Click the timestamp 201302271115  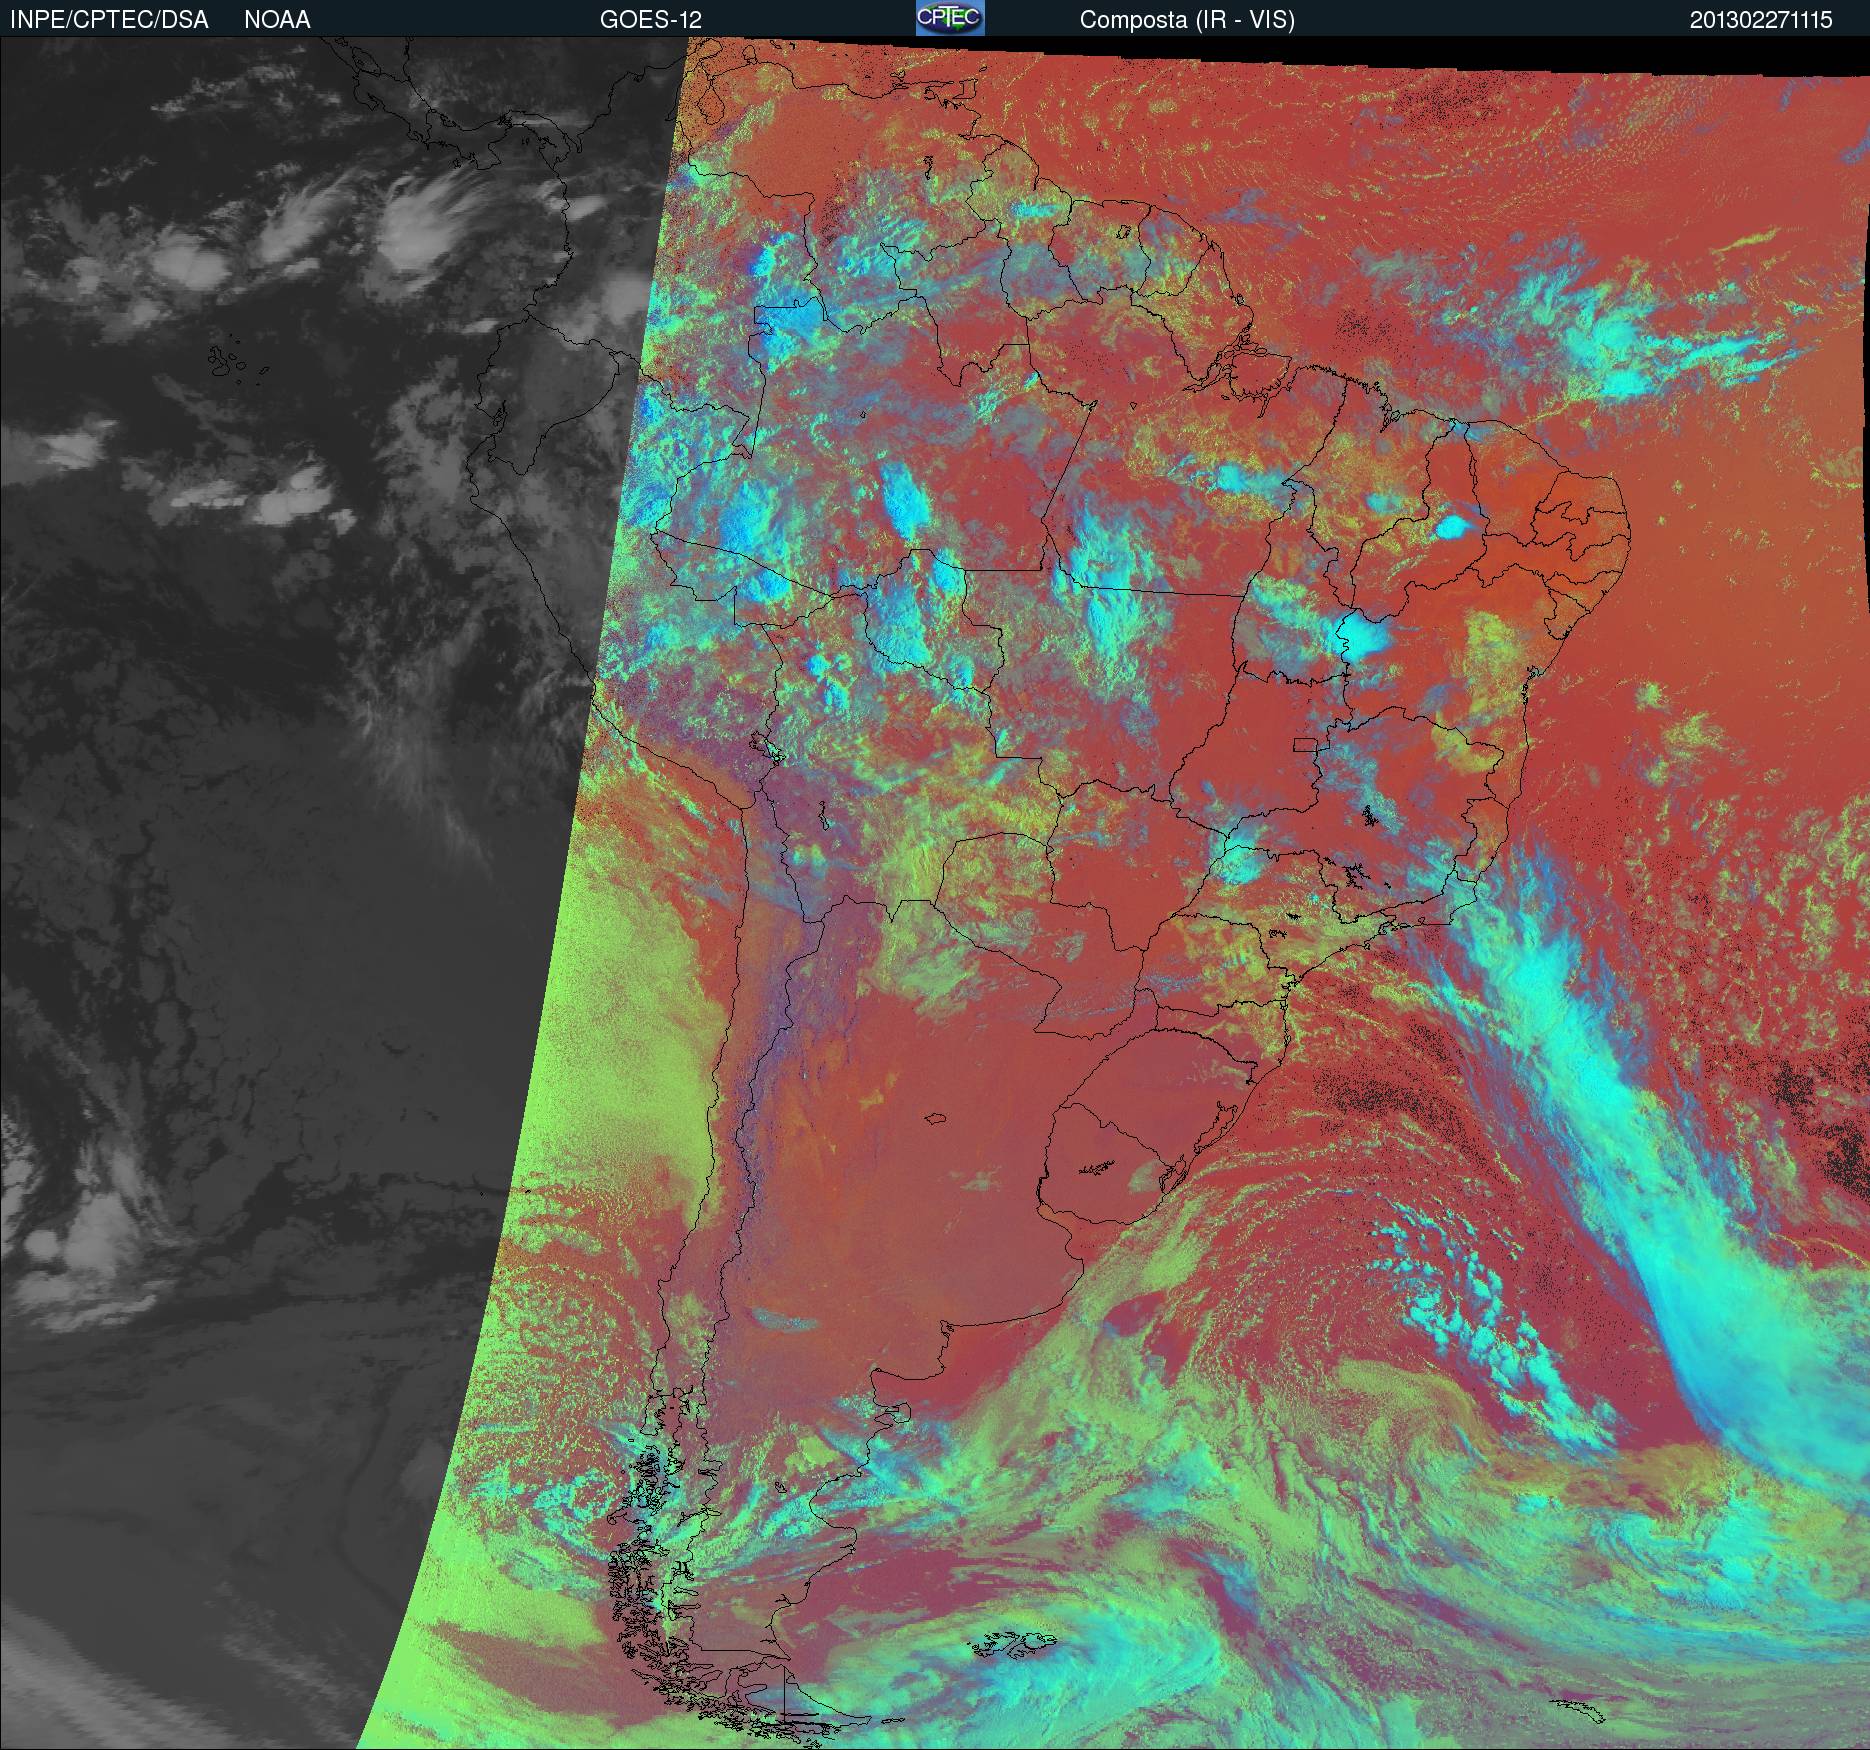pyautogui.click(x=1761, y=20)
